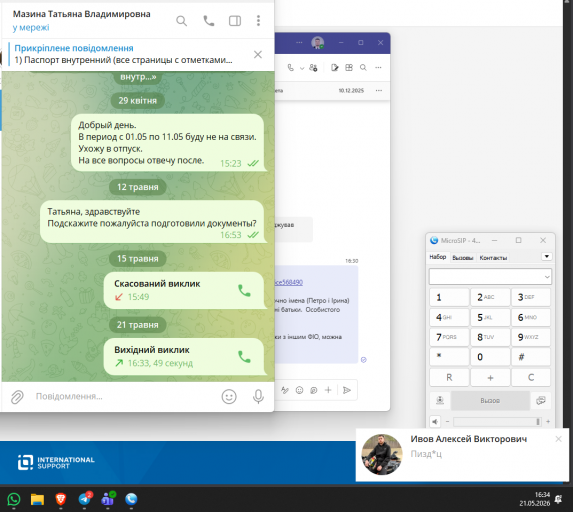Click the '21 травня' date badge

(137, 325)
